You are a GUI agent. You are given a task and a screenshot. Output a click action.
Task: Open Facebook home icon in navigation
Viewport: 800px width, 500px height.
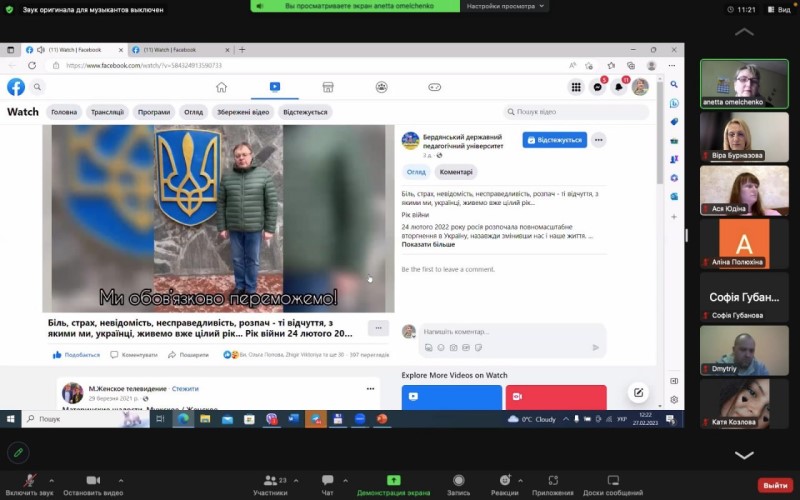click(221, 87)
